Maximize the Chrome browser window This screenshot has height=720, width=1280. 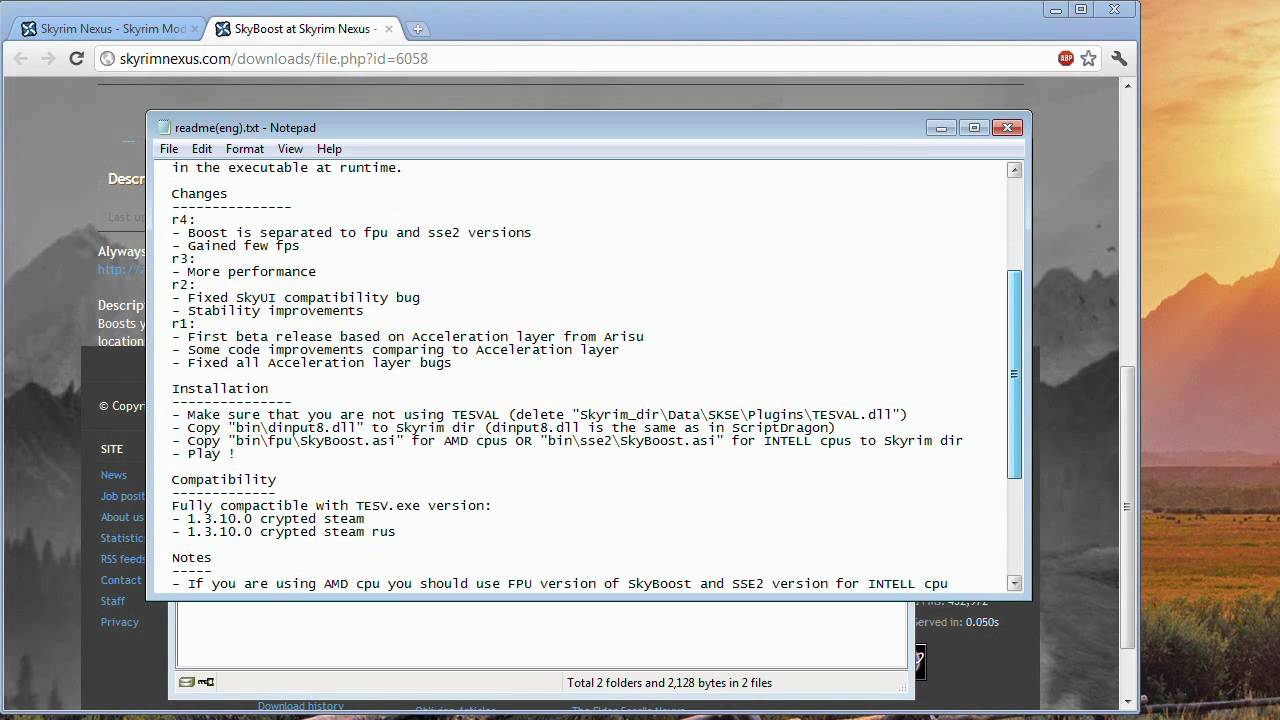pos(1082,9)
